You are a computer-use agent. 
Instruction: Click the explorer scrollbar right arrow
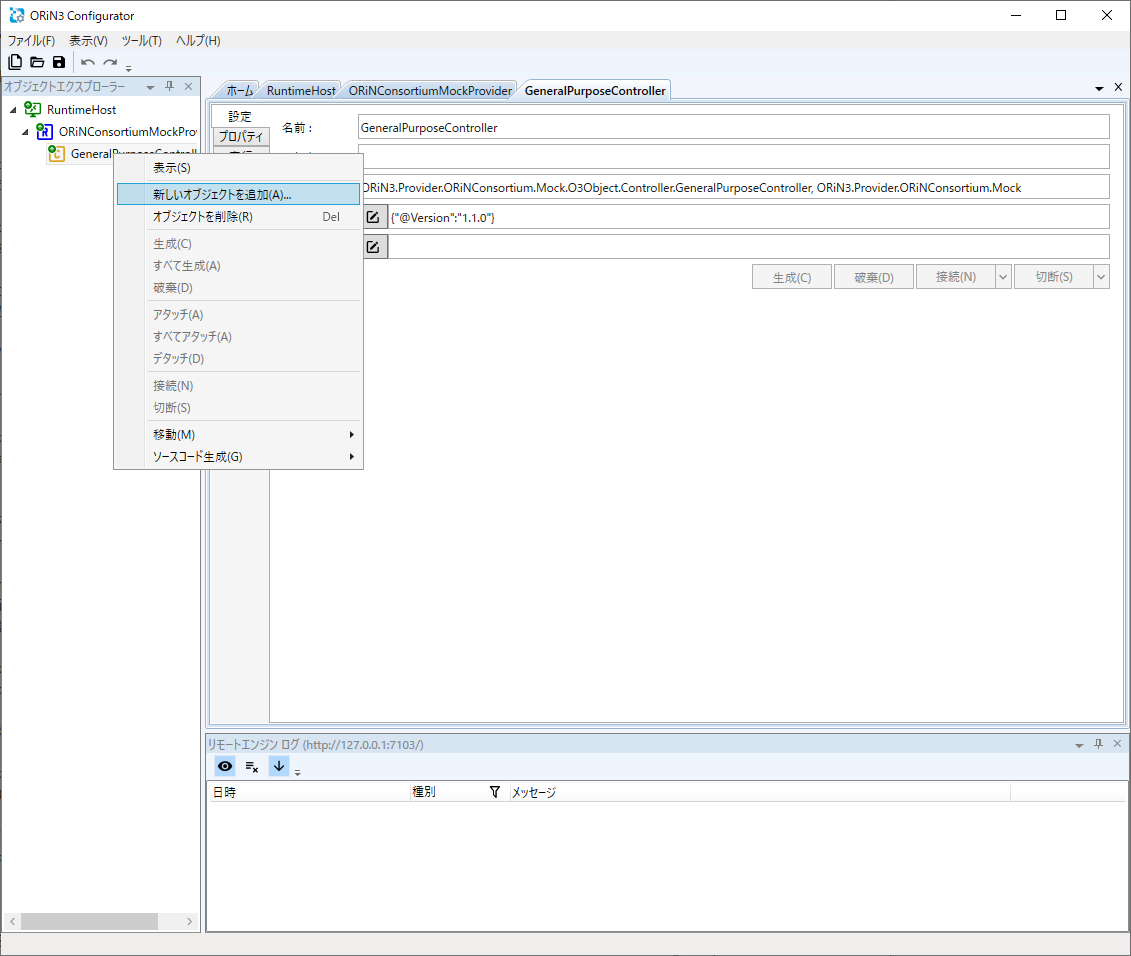(189, 921)
